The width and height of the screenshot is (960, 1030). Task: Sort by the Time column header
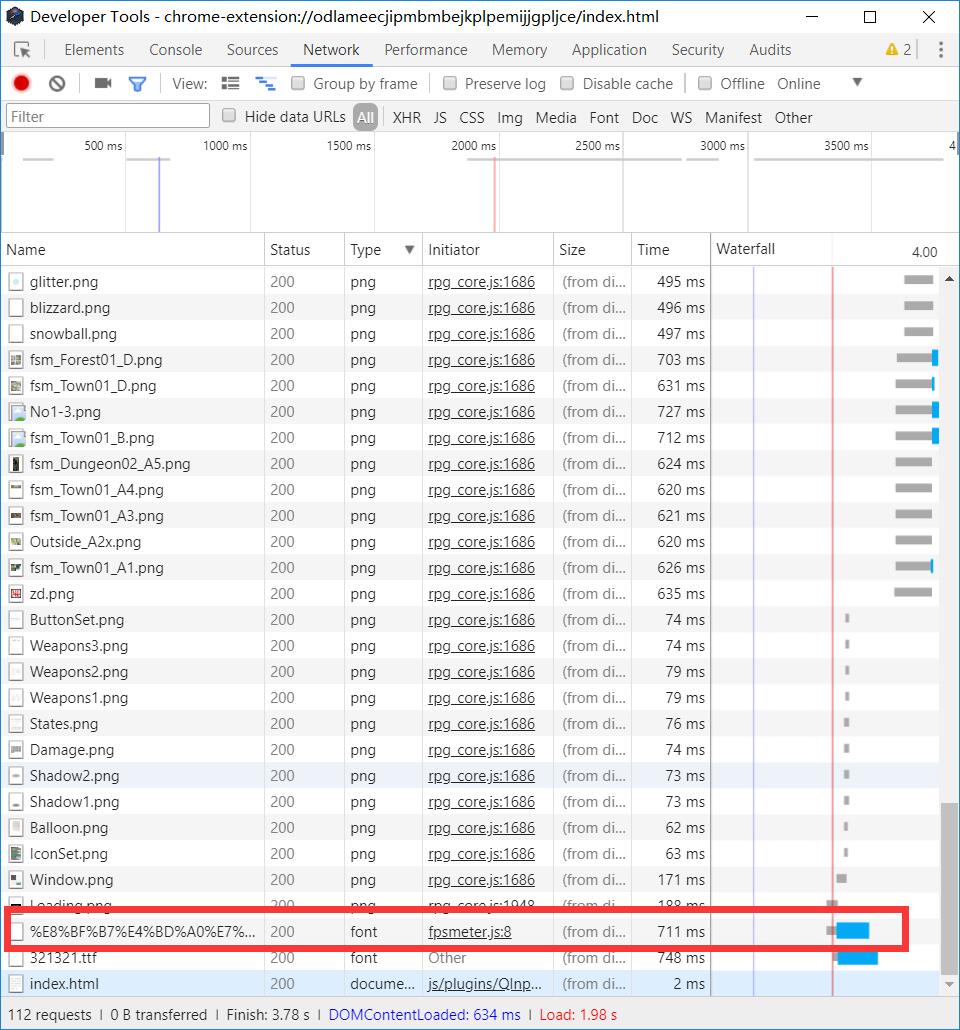670,250
